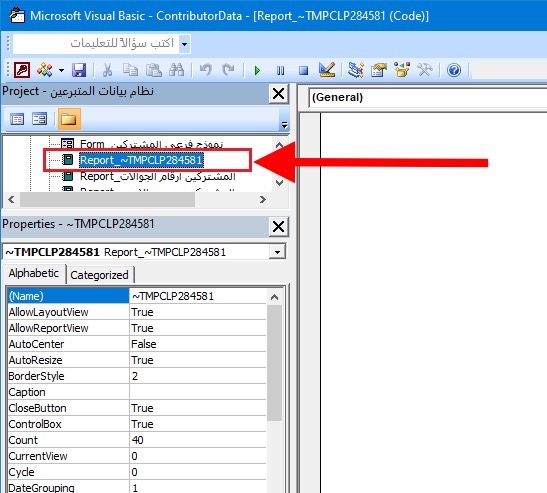The image size is (547, 493).
Task: Switch to the Categorized tab
Action: [99, 275]
